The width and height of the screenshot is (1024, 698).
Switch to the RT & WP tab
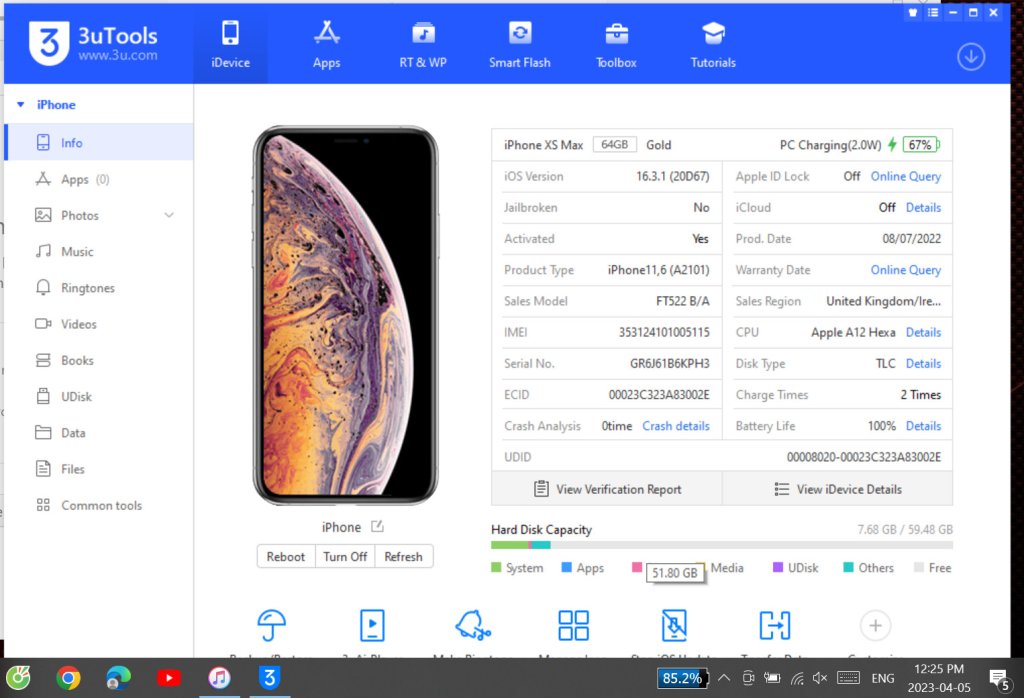coord(423,45)
